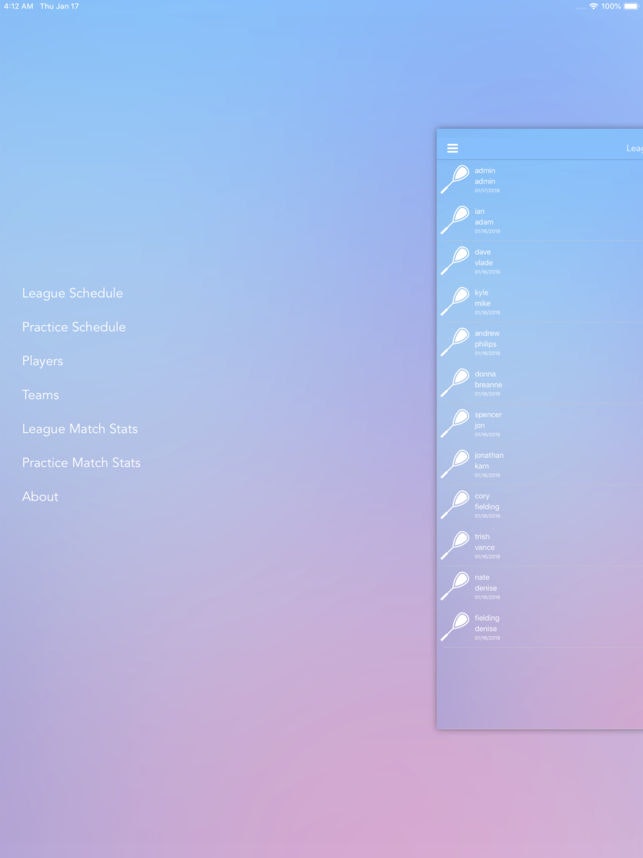Image resolution: width=643 pixels, height=858 pixels.
Task: Tap the hamburger menu icon
Action: 453,148
